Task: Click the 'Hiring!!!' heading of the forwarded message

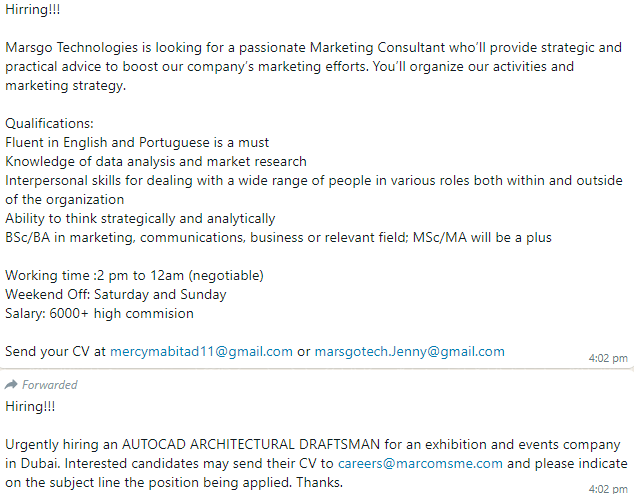Action: tap(30, 406)
